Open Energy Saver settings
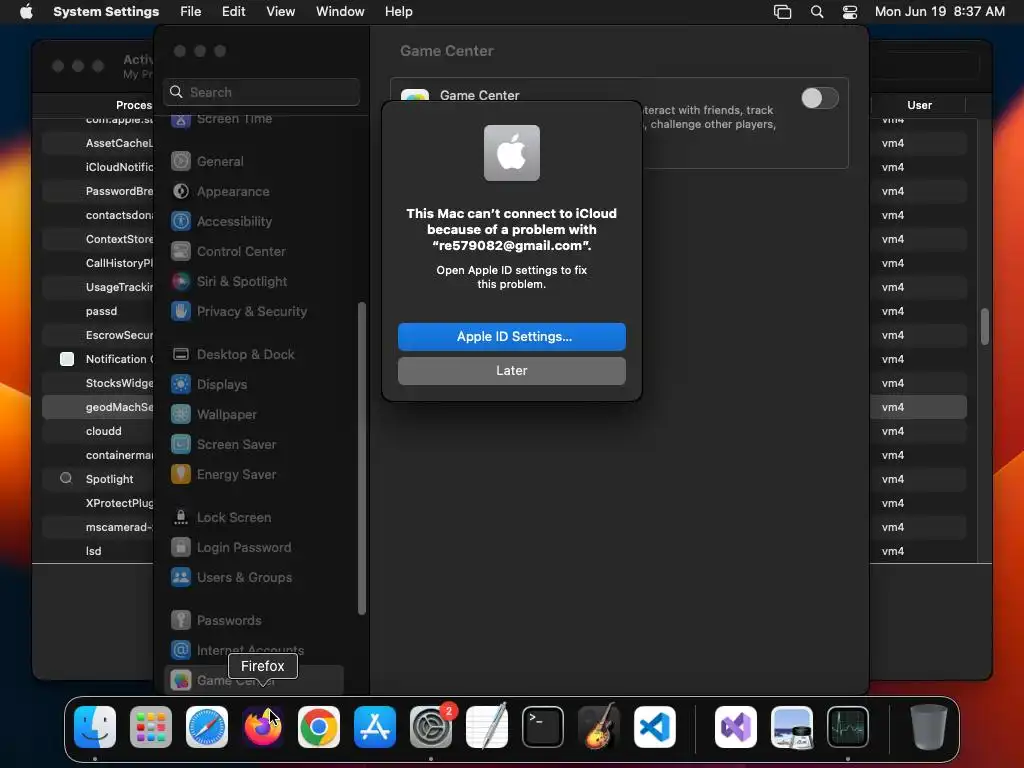This screenshot has width=1024, height=768. (x=223, y=475)
